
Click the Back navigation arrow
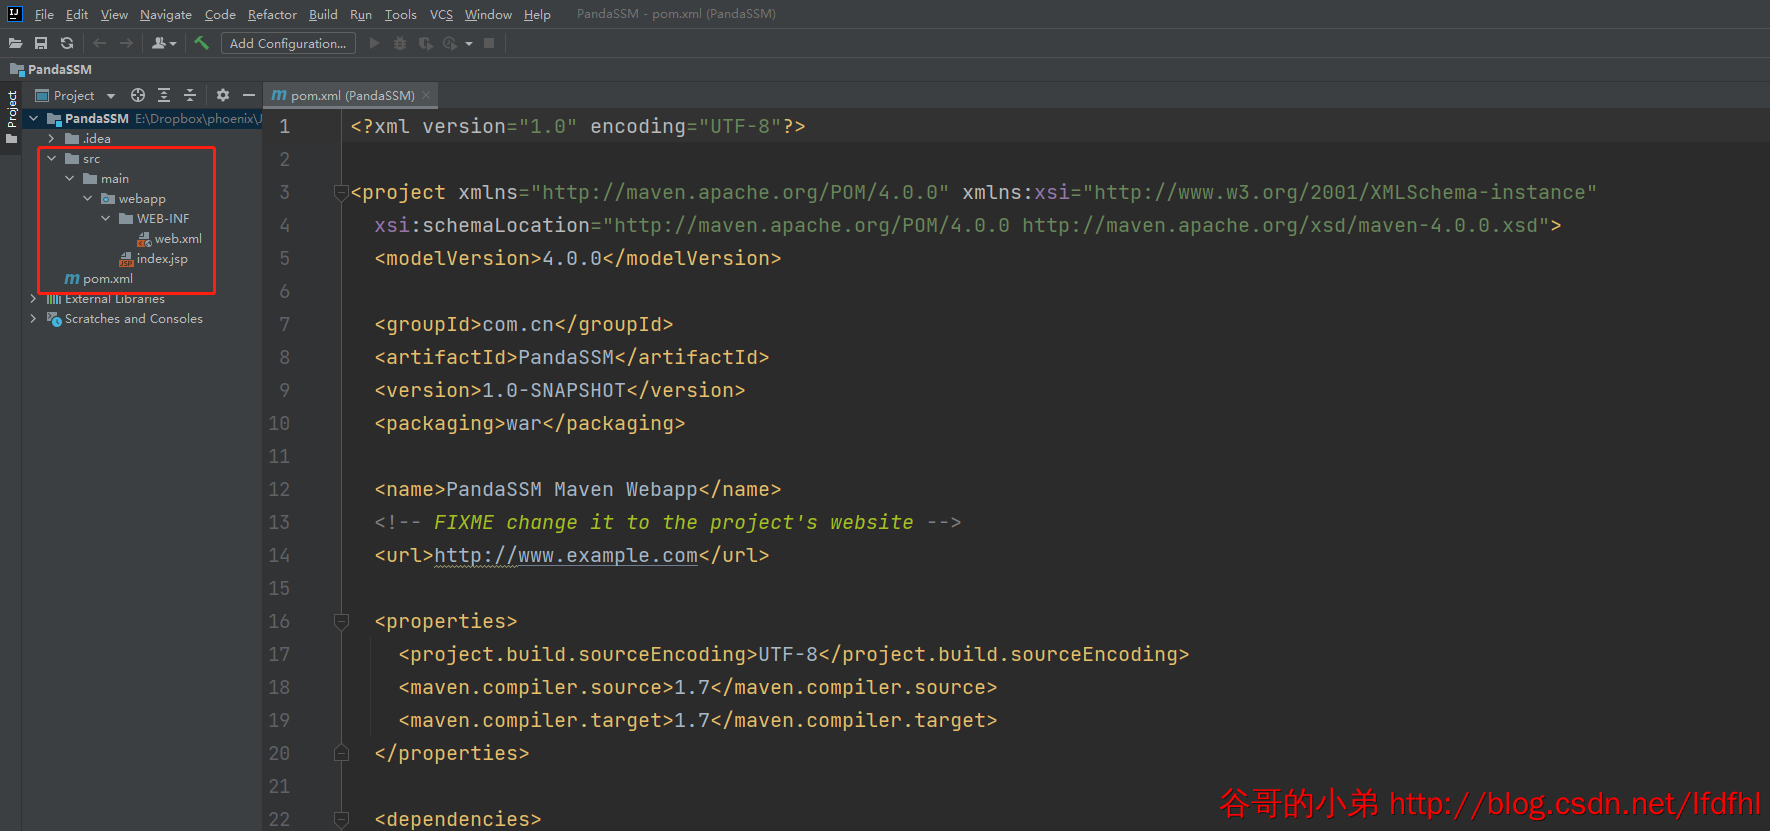[x=99, y=43]
